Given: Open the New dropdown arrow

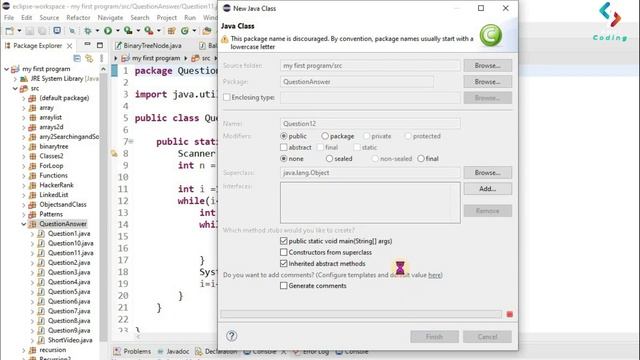Looking at the screenshot, I should (x=19, y=31).
